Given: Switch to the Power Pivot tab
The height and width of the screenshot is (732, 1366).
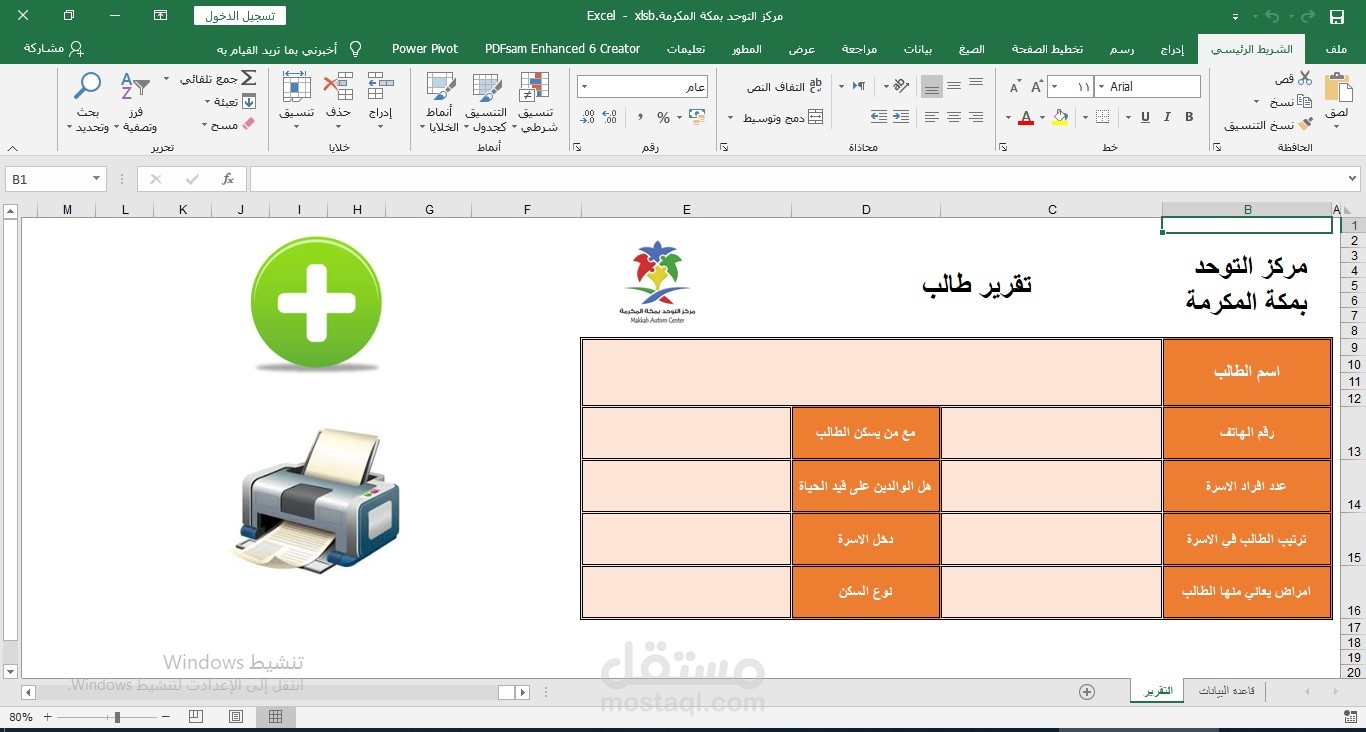Looking at the screenshot, I should coord(425,49).
